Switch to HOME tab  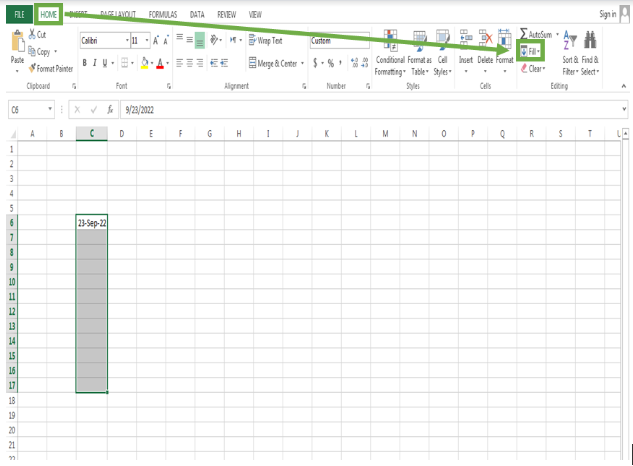coord(48,15)
